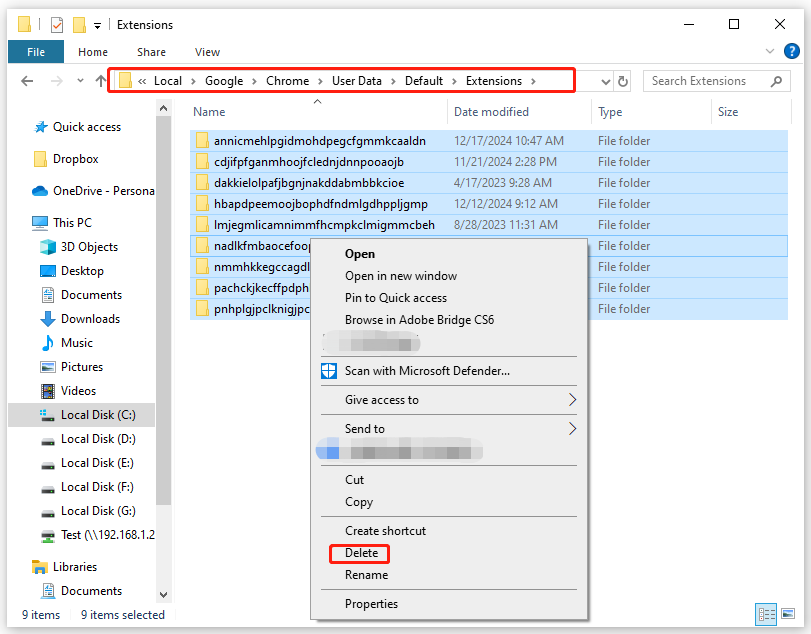Click New folder icon in quick access toolbar
811x634 pixels.
click(x=79, y=24)
